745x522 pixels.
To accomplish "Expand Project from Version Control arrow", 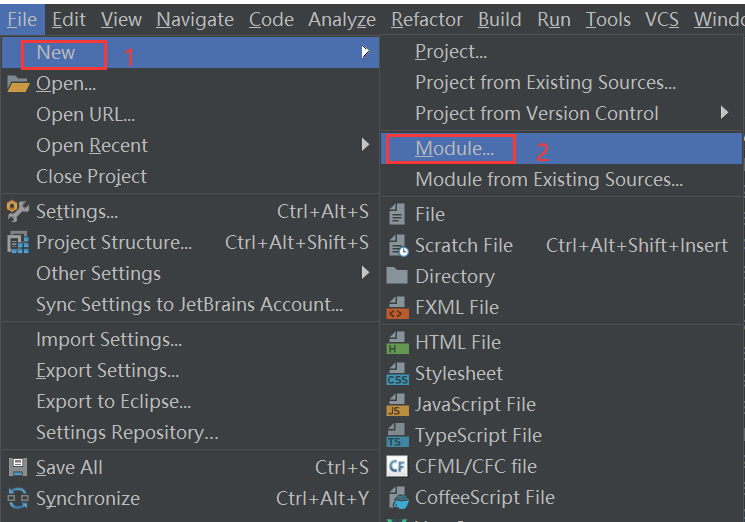I will point(724,113).
